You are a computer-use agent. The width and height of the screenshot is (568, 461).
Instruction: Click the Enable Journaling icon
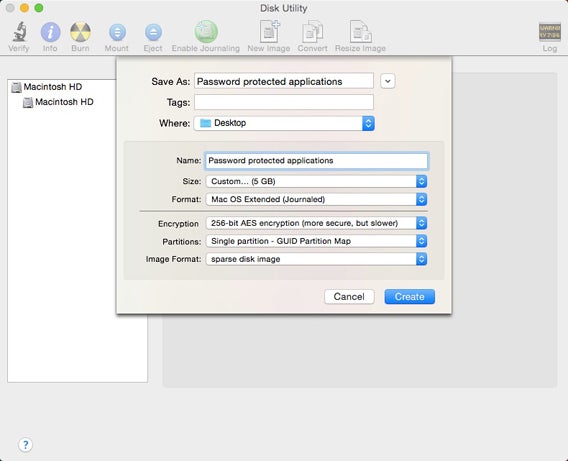[206, 32]
